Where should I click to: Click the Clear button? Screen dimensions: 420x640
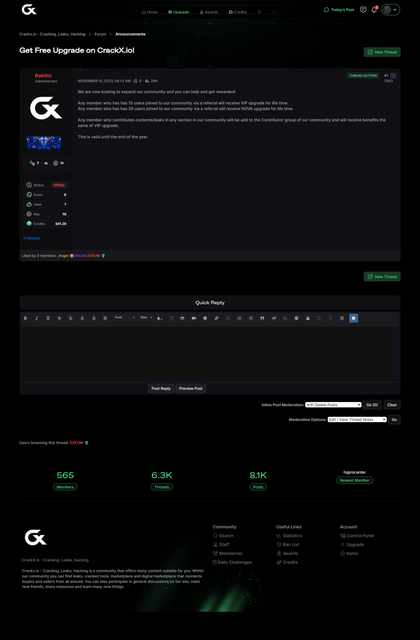click(392, 404)
